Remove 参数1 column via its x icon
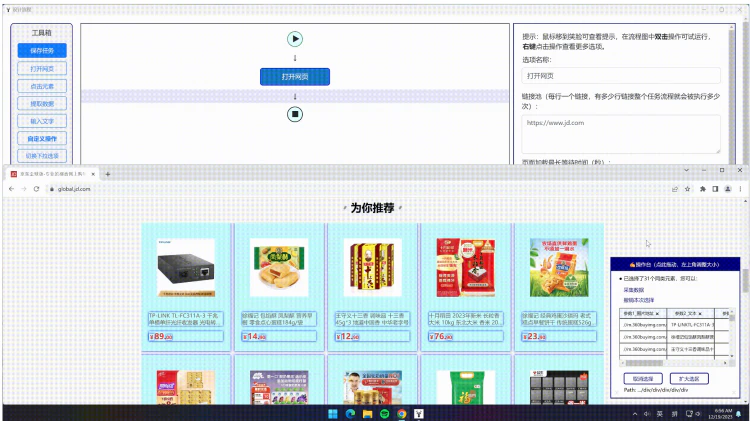Viewport: 750px width, 421px height. click(x=657, y=313)
